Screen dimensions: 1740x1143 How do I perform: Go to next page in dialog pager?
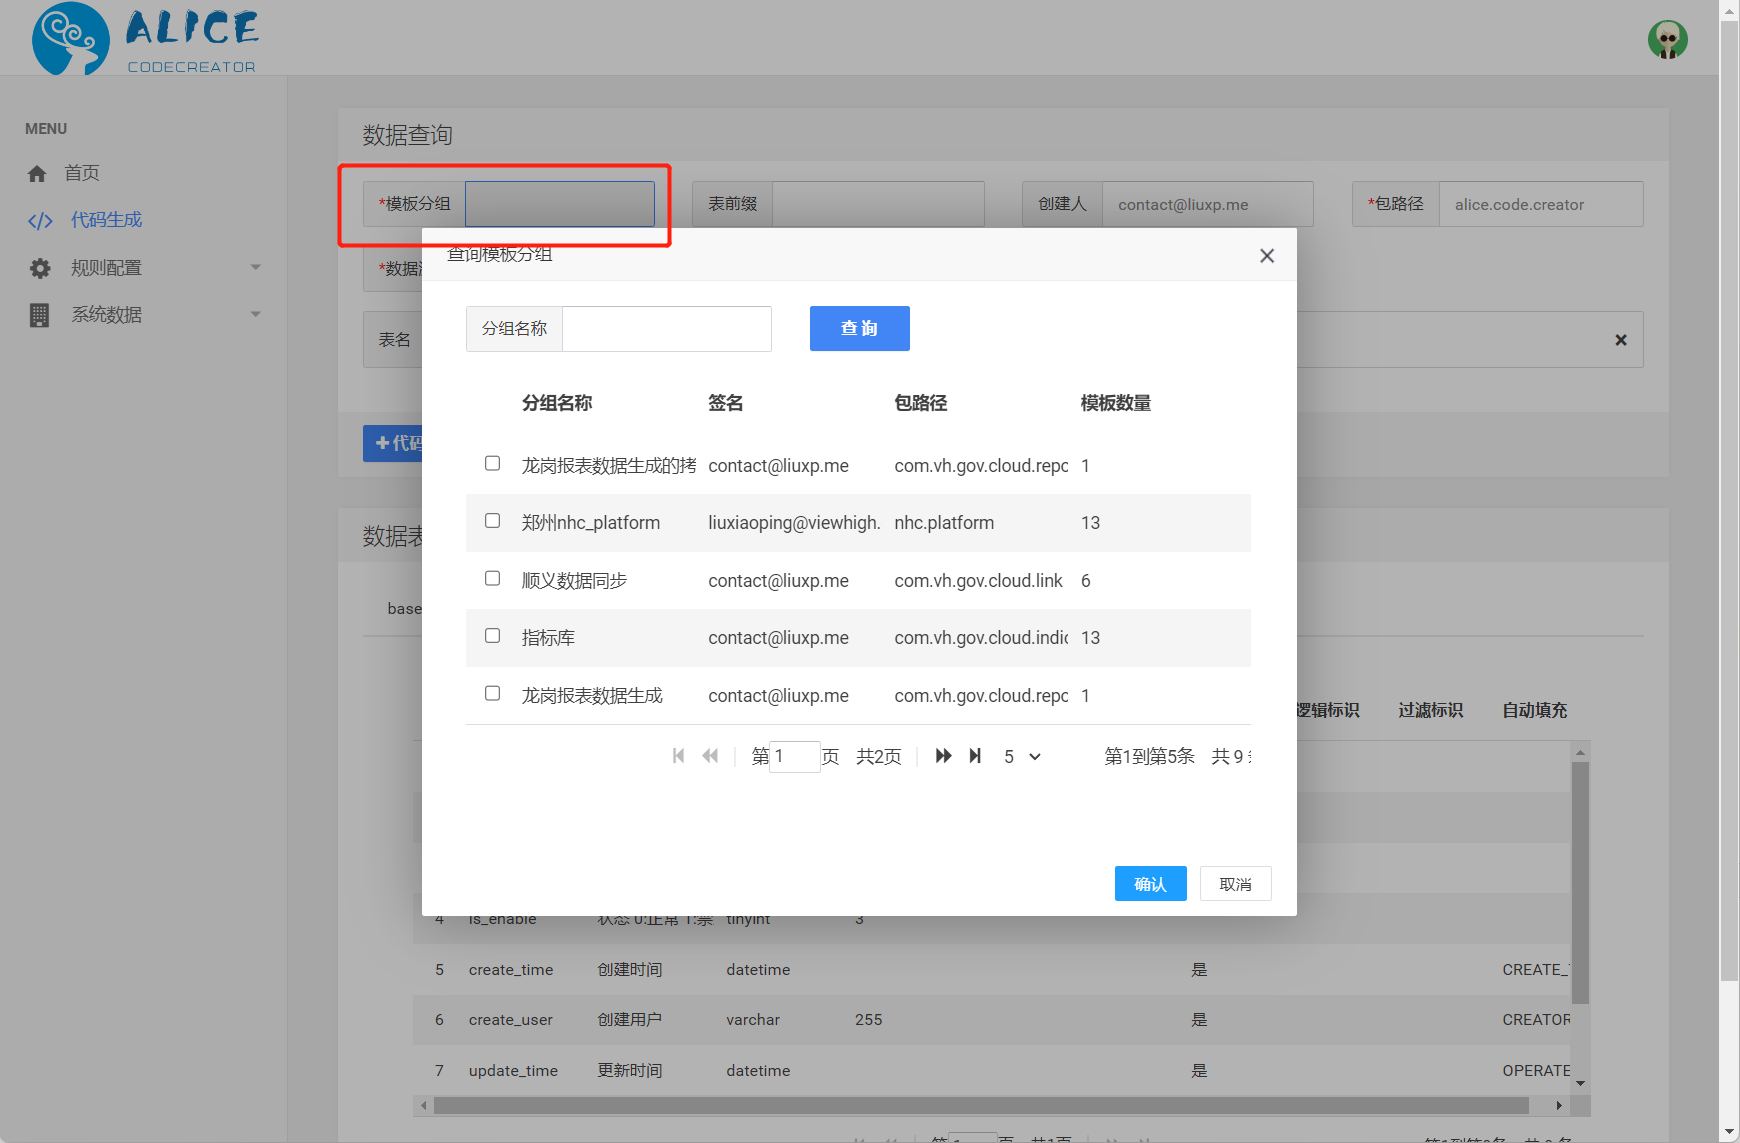point(943,756)
